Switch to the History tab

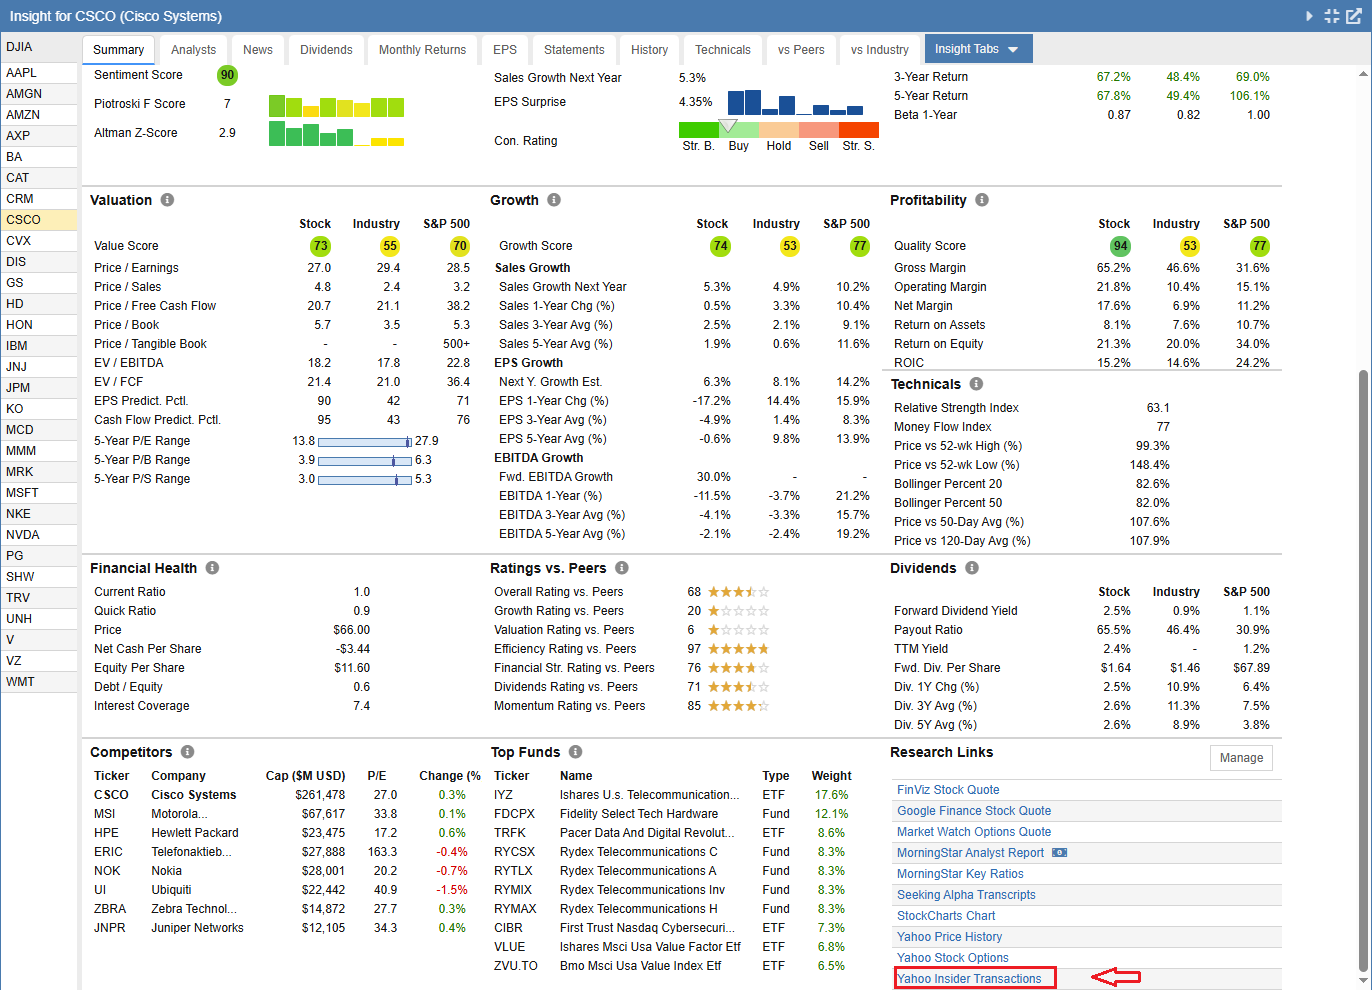649,50
